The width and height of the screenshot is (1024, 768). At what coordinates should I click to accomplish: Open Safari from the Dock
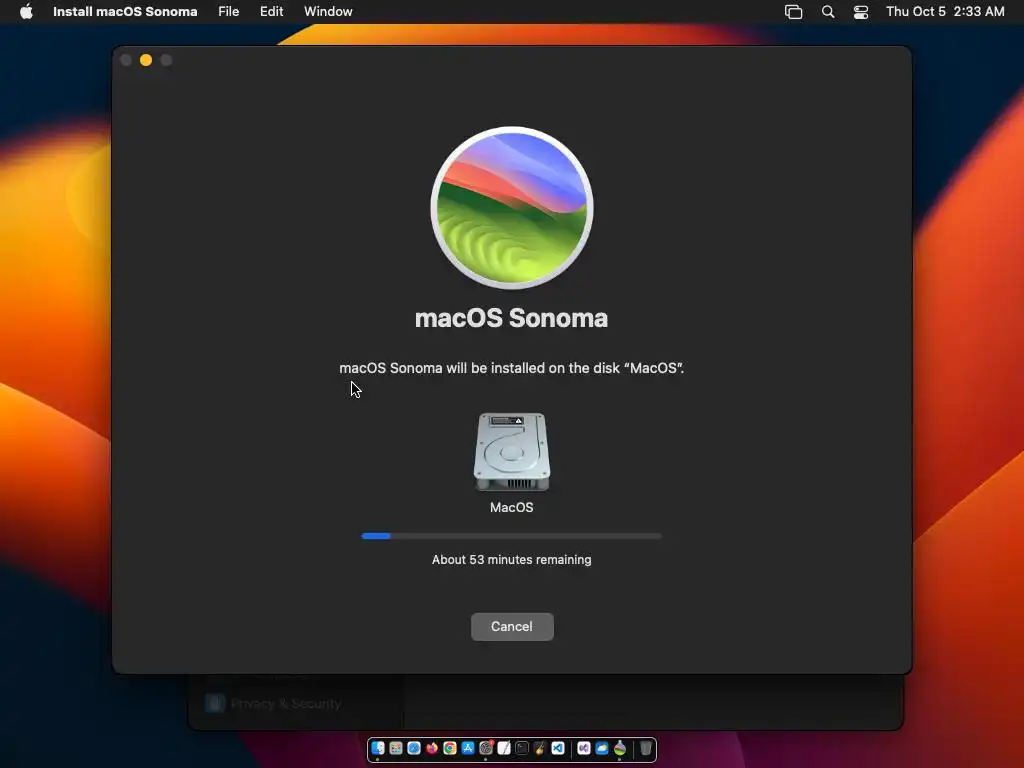(x=414, y=748)
